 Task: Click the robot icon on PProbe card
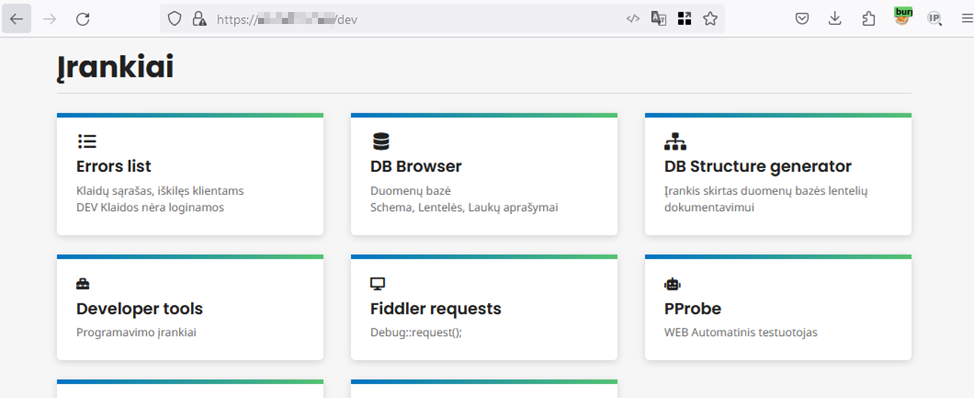[672, 284]
